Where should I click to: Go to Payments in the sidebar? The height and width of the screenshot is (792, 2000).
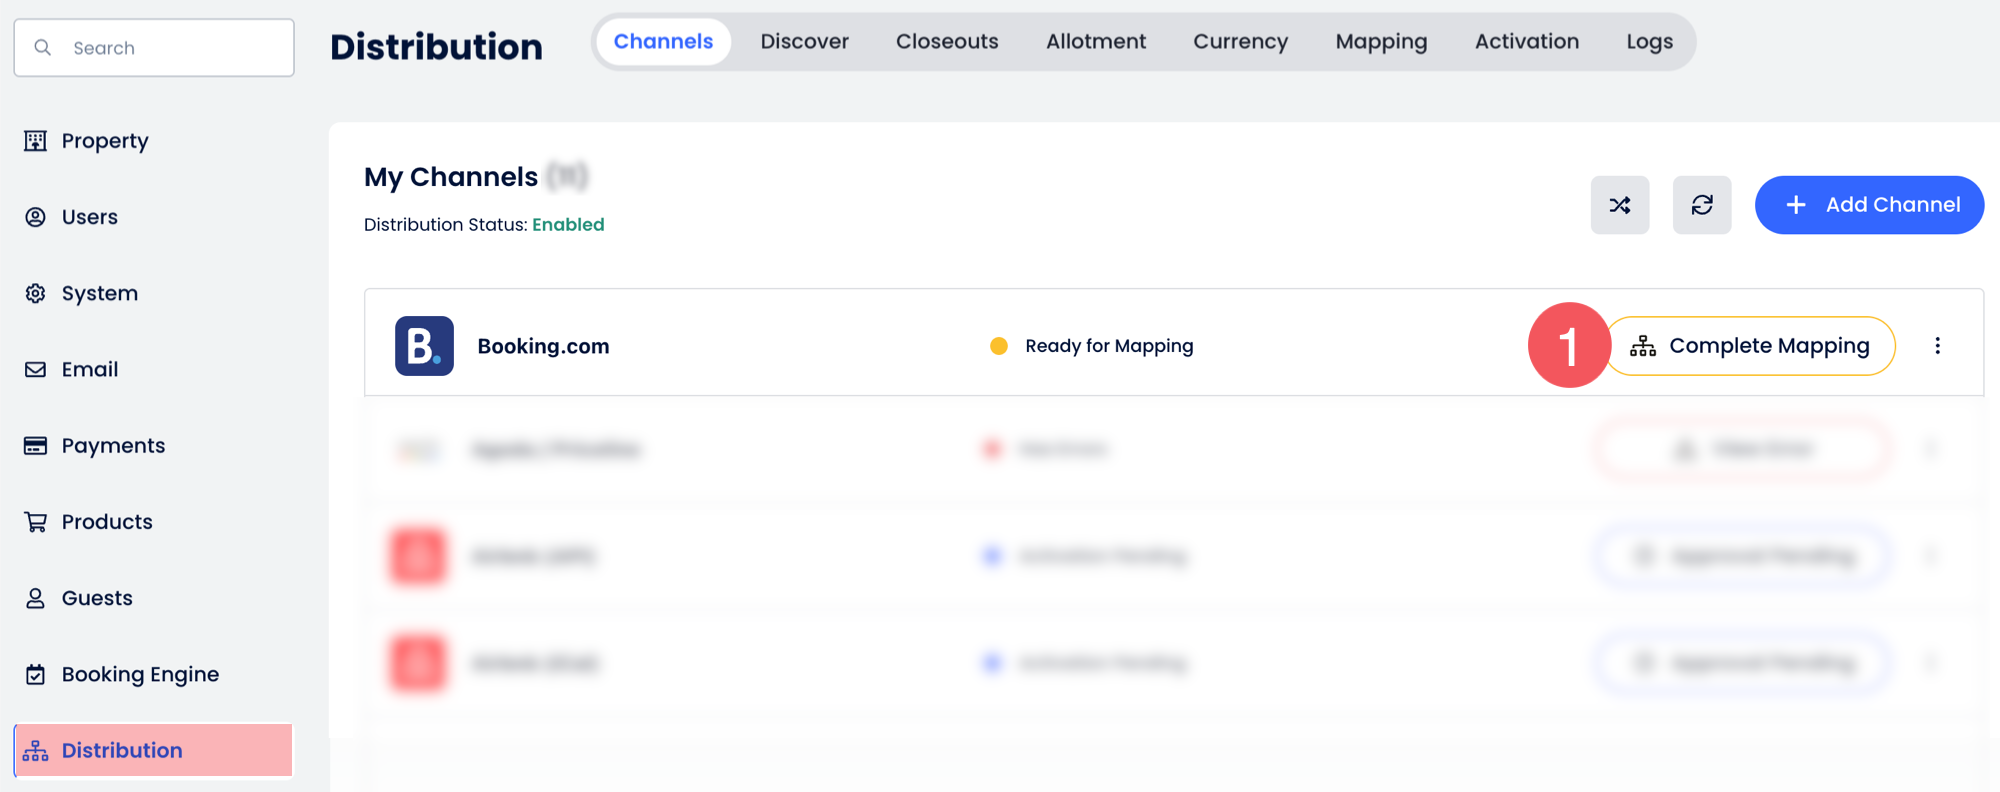113,446
